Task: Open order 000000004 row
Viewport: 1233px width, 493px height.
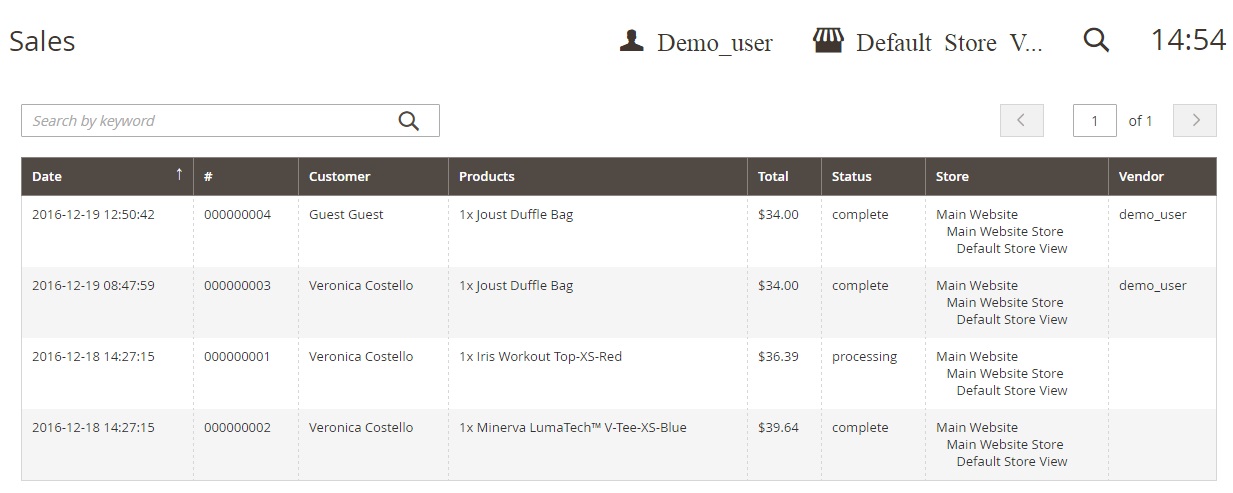Action: (237, 215)
